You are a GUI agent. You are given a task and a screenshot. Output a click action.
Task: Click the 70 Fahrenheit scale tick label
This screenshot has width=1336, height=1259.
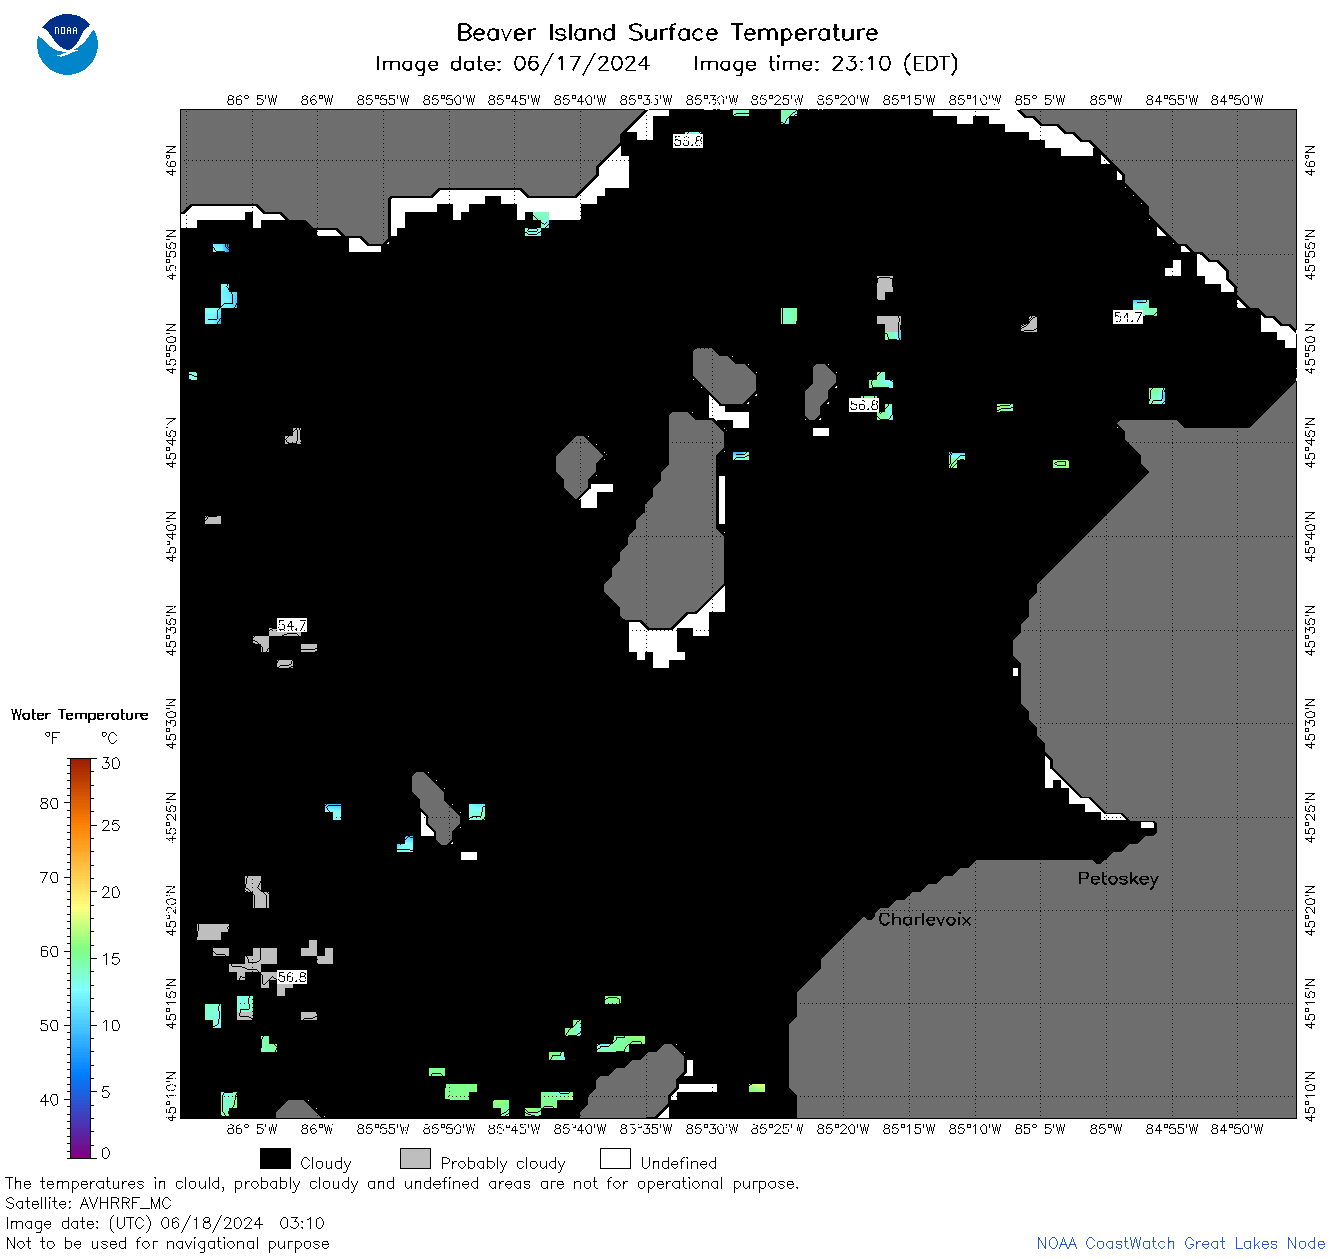49,877
